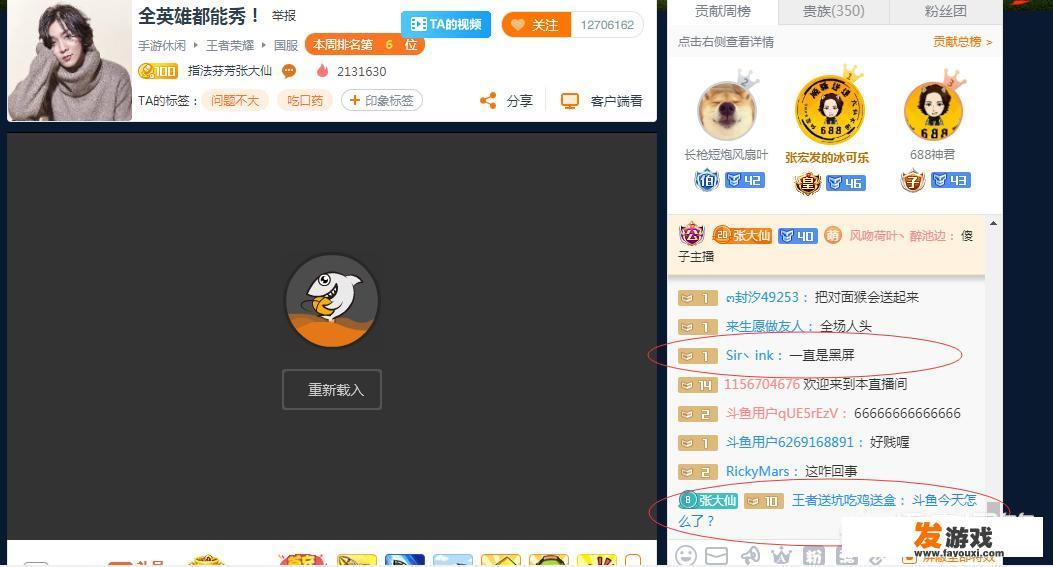The image size is (1053, 567).
Task: Click chat user 斗鱼用户qUE5rEzV
Action: pos(782,413)
